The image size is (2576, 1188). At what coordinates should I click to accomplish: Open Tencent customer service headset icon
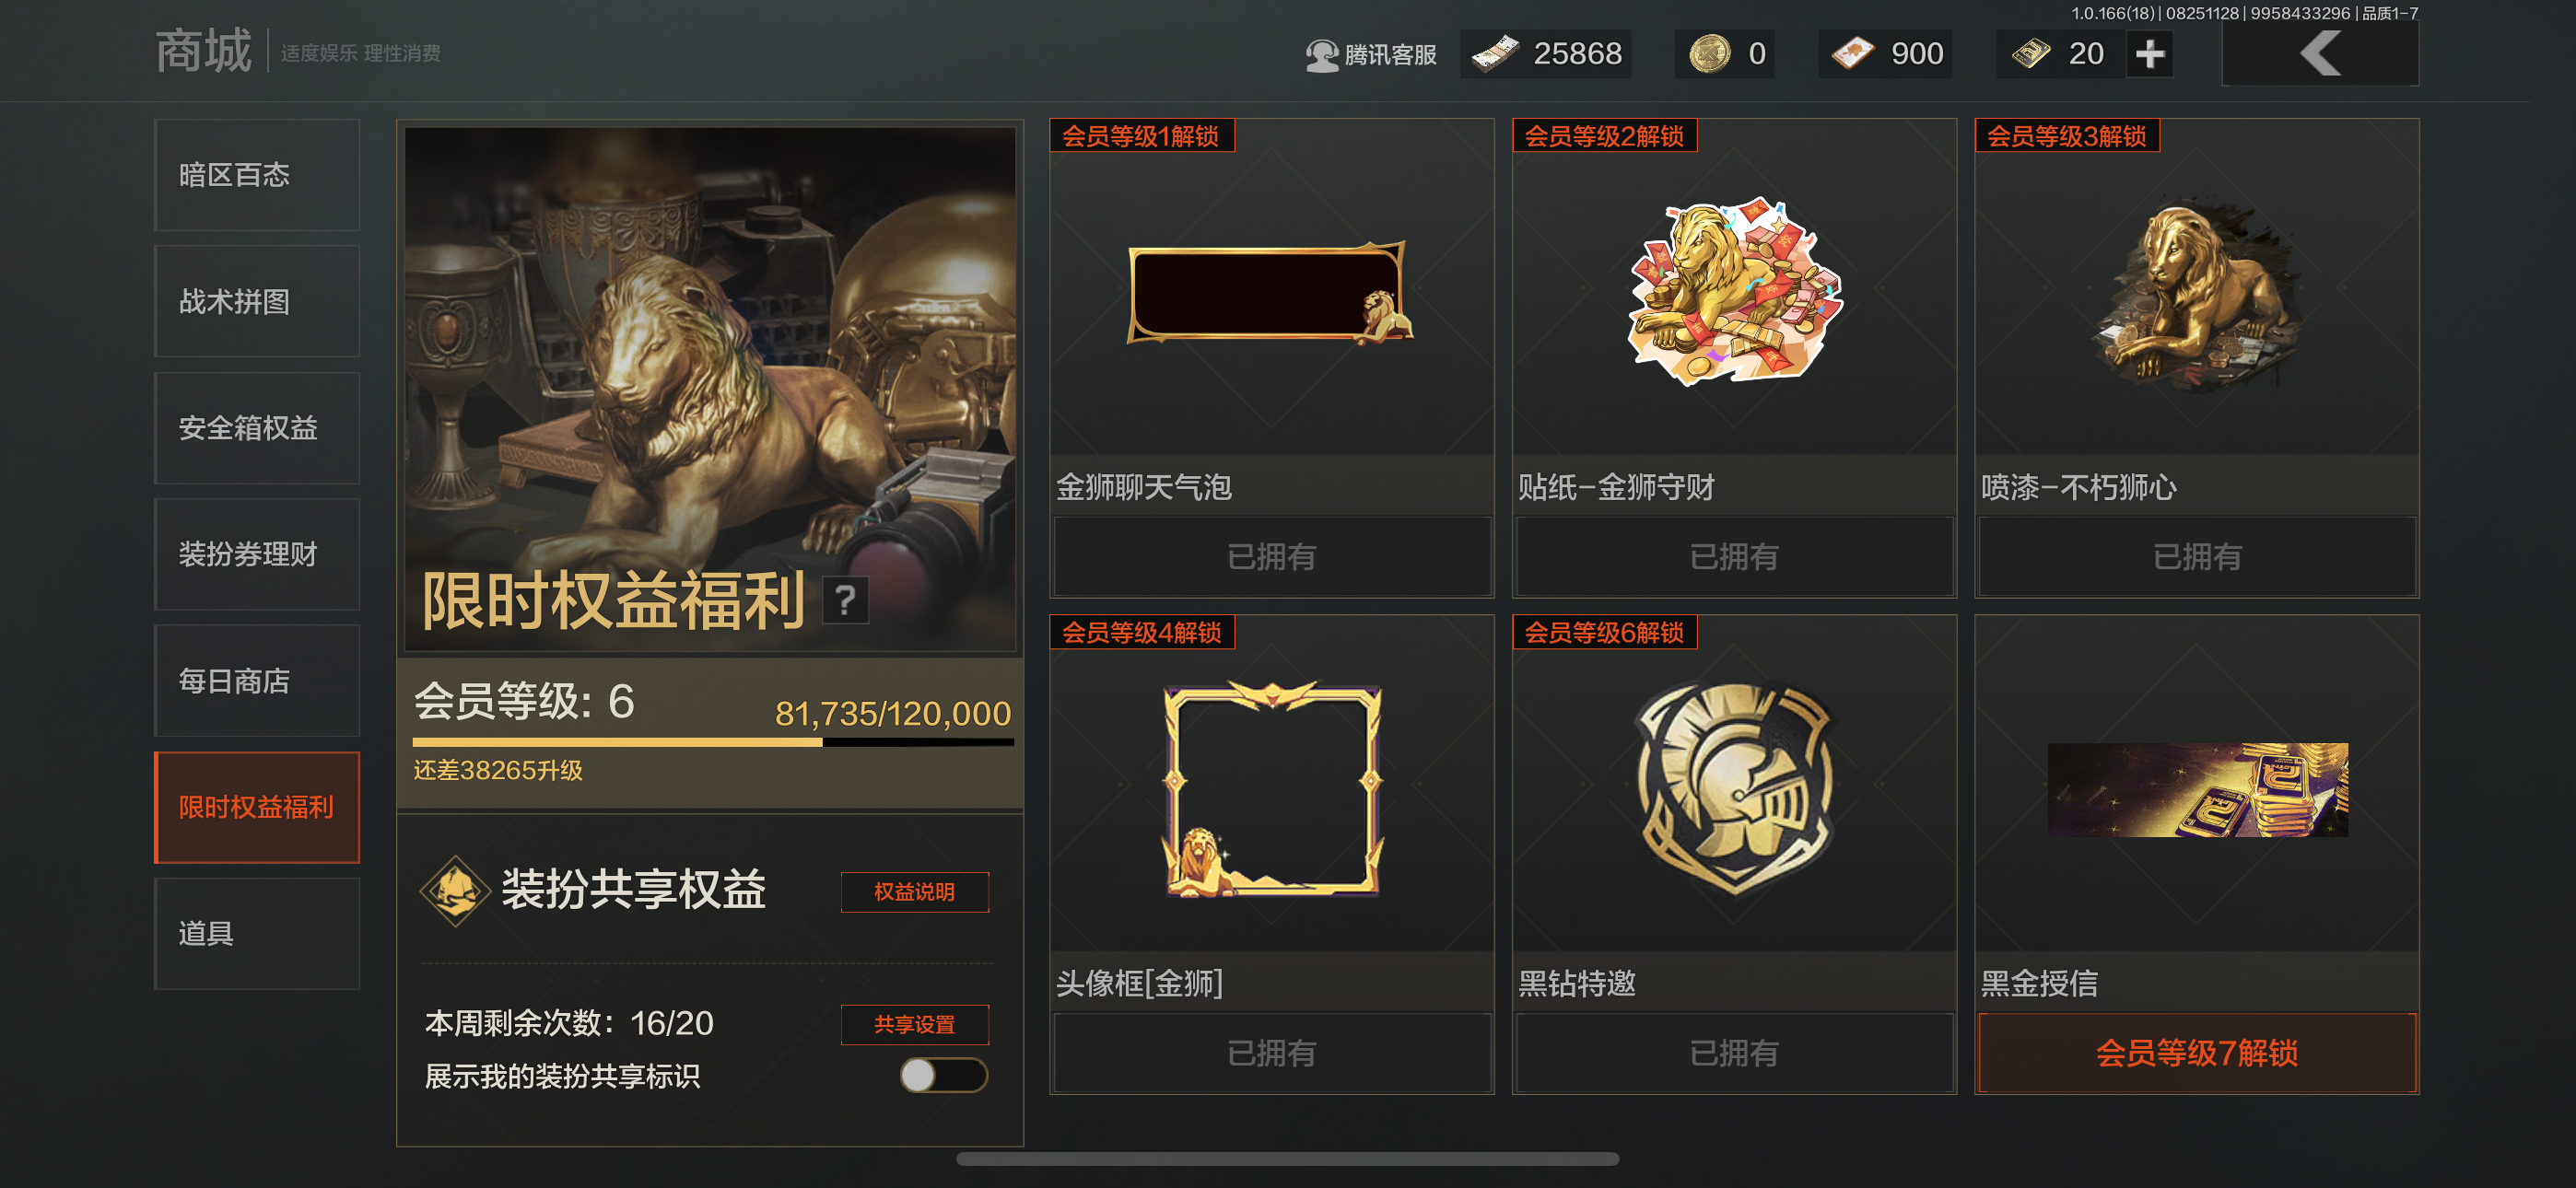coord(1322,54)
